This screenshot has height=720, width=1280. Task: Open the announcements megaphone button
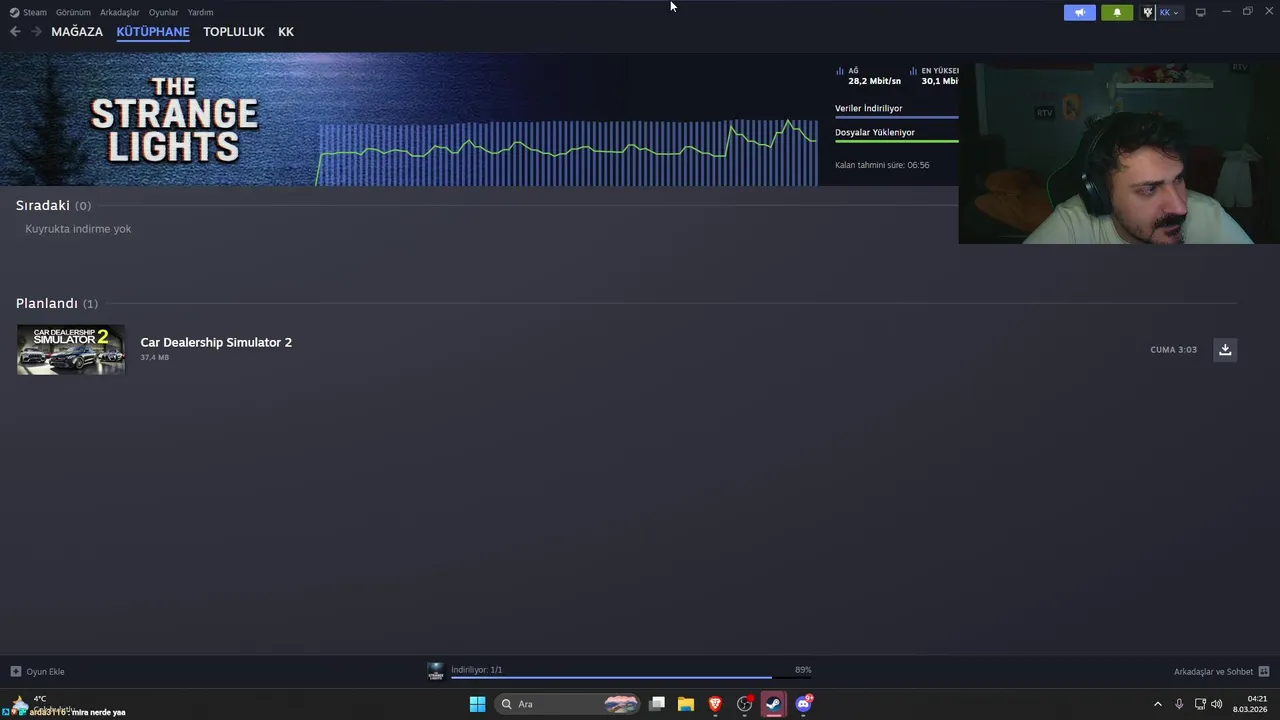tap(1080, 12)
